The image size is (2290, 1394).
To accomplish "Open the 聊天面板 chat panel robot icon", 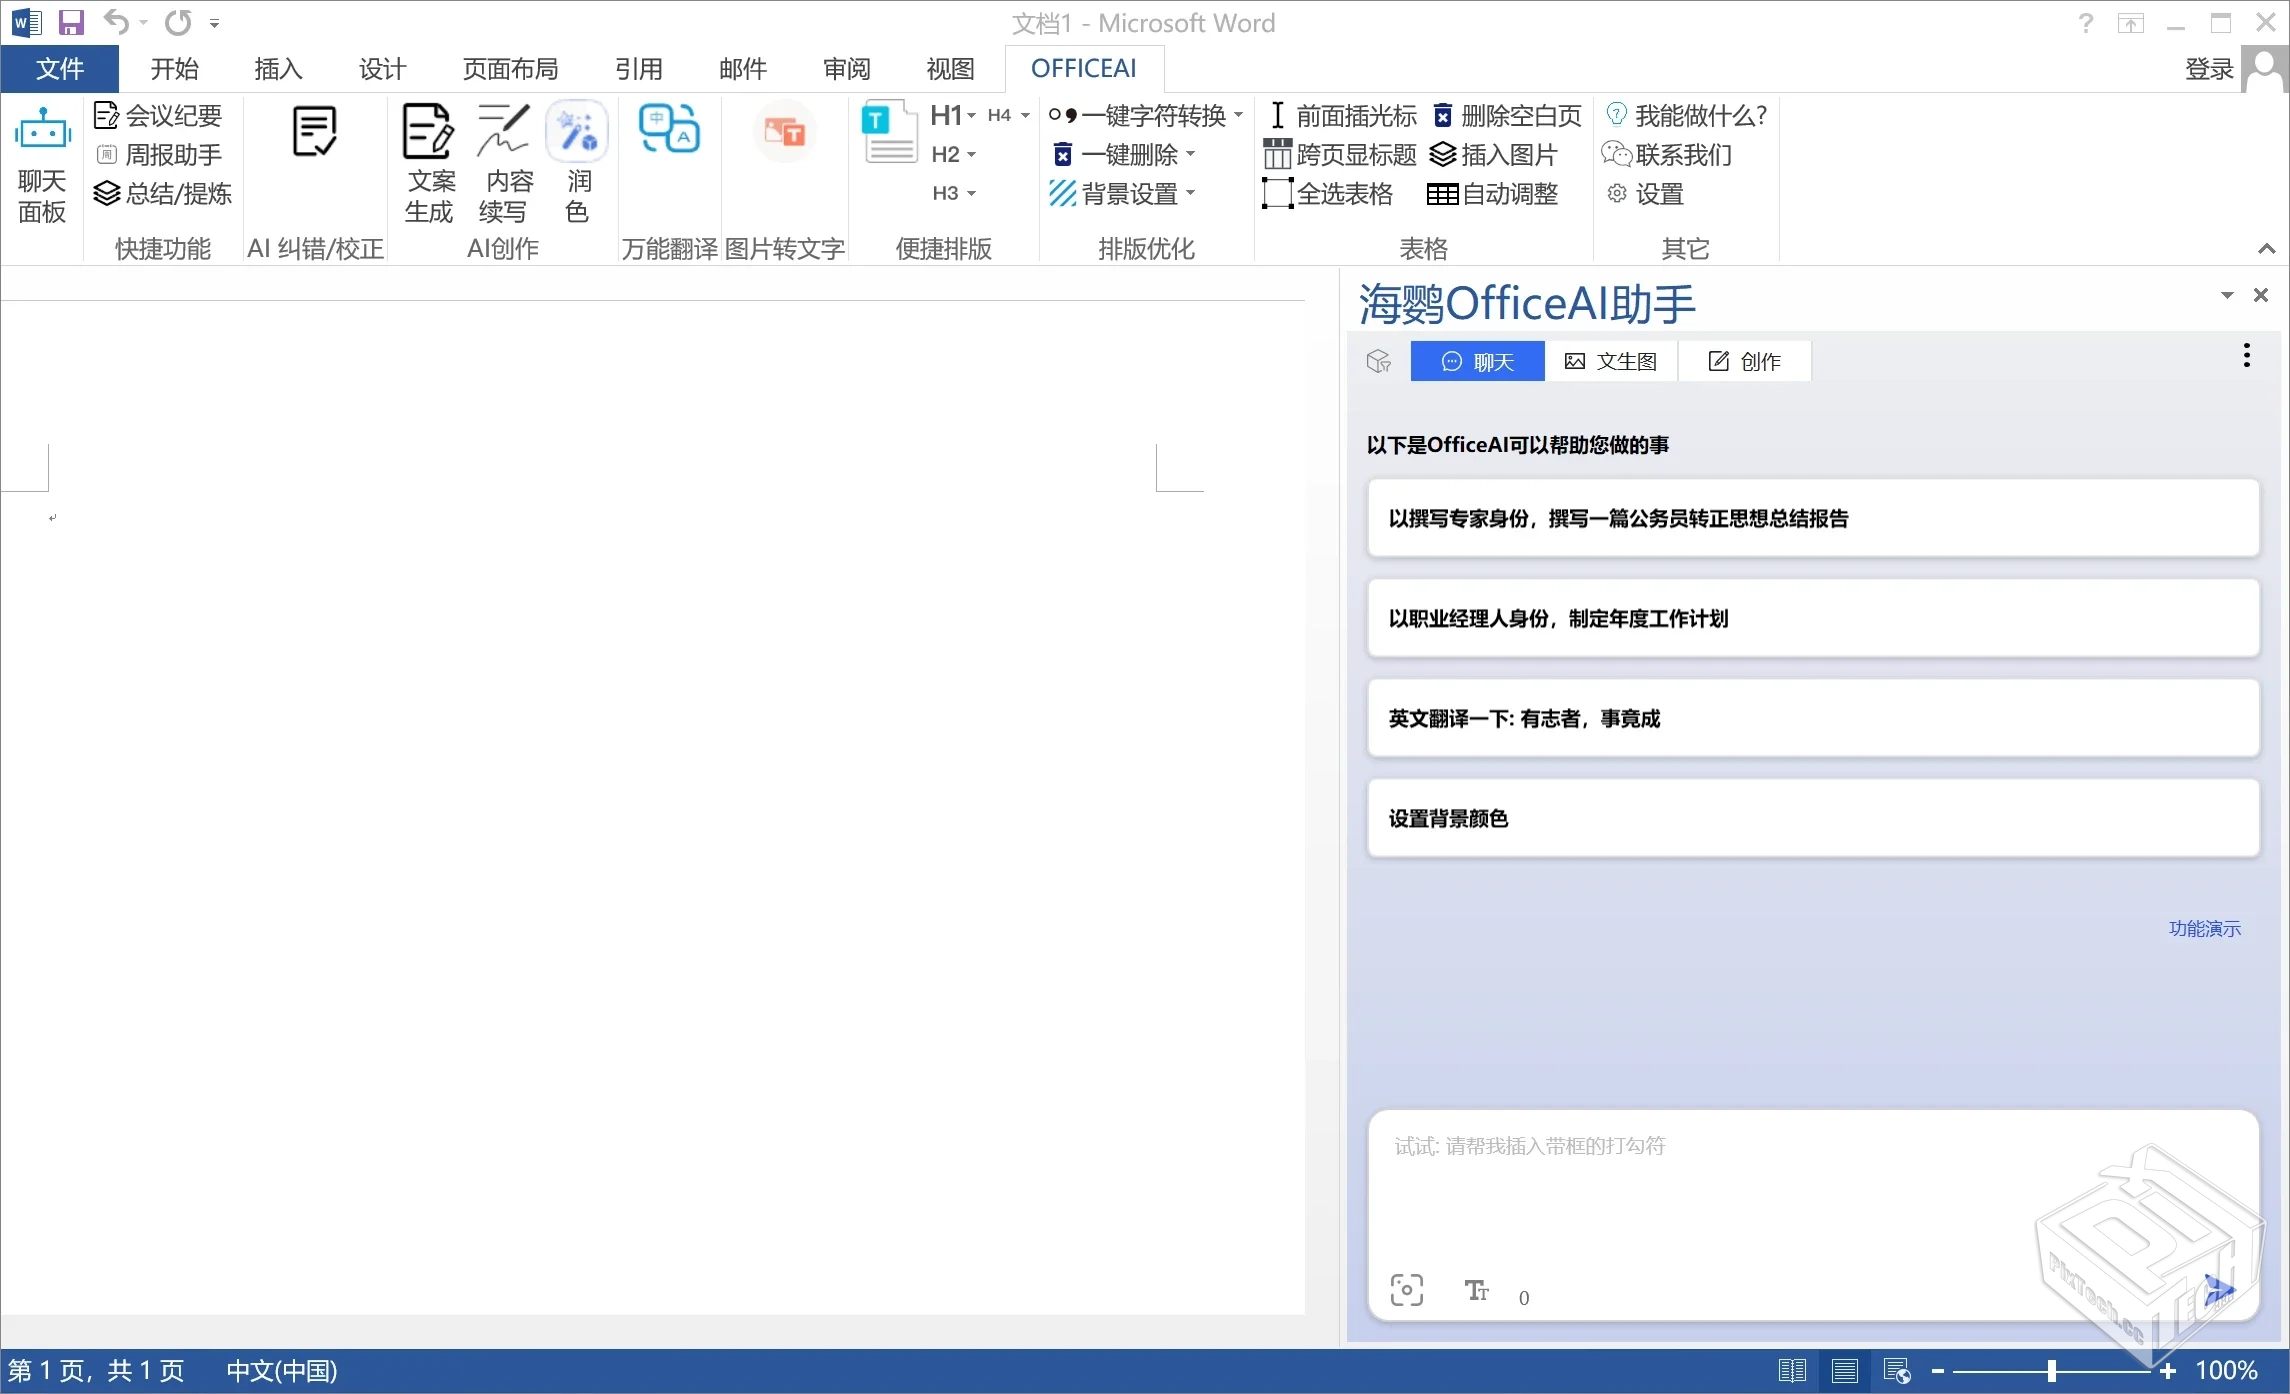I will pyautogui.click(x=42, y=165).
